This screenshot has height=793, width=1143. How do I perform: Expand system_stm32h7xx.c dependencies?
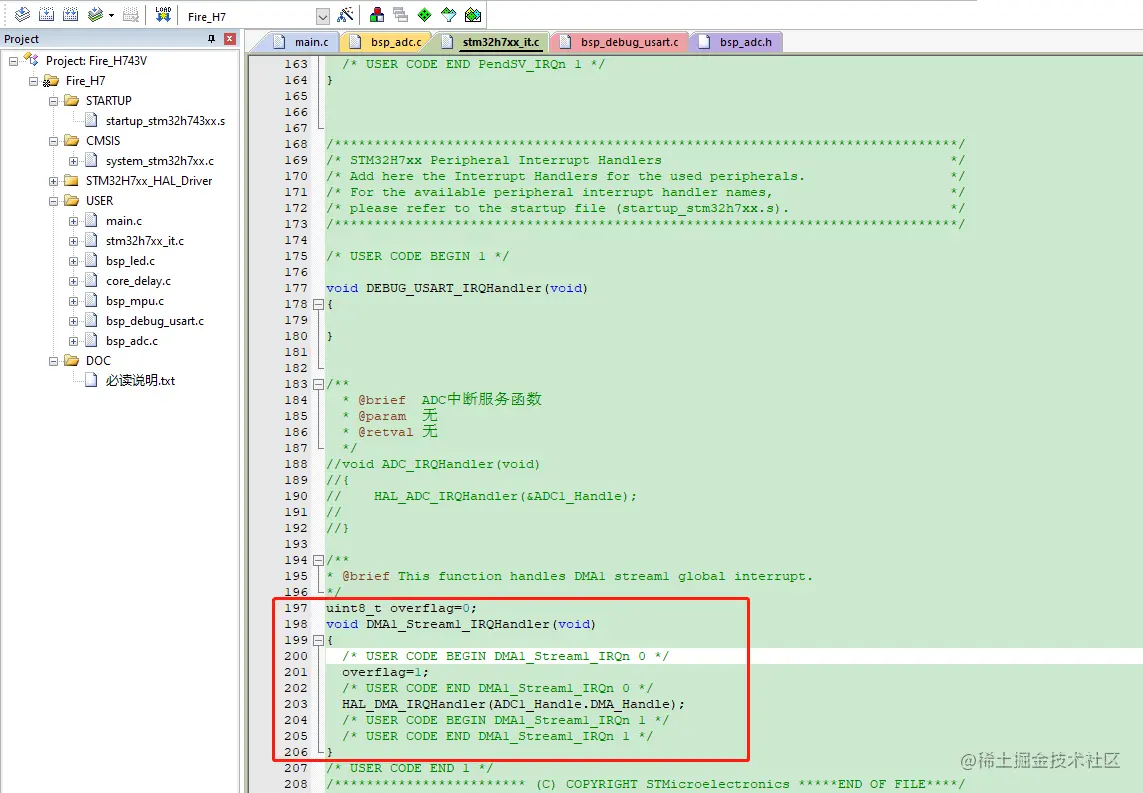pos(74,161)
